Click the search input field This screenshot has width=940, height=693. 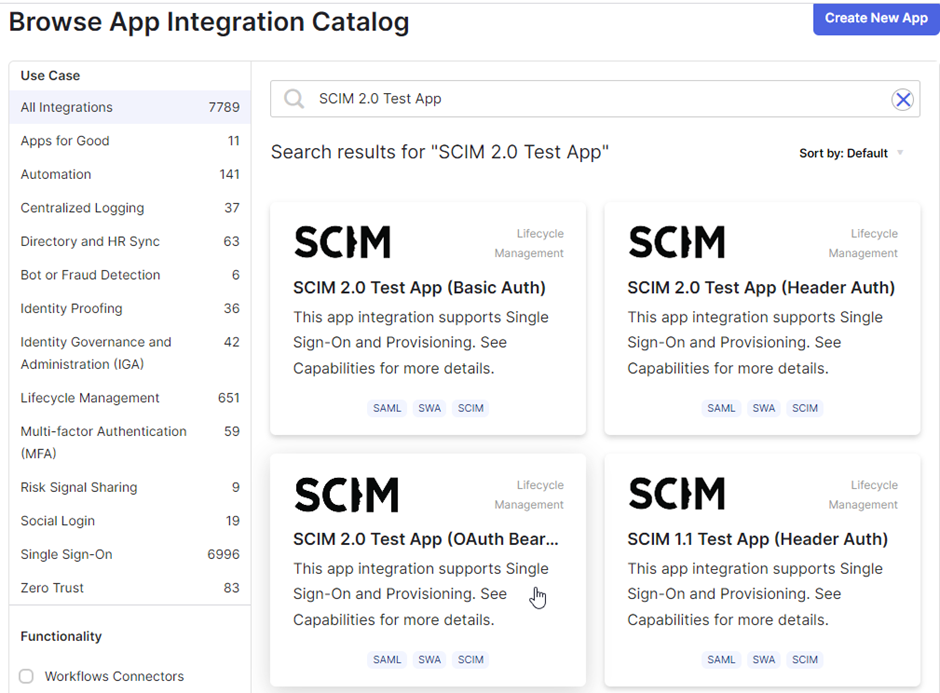[595, 99]
